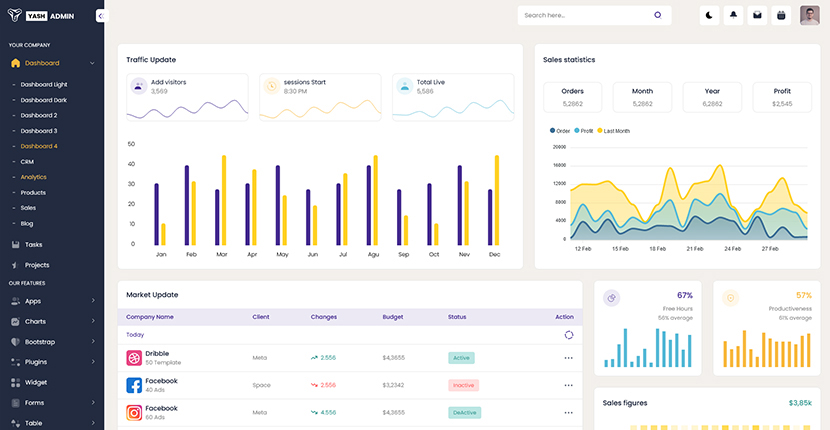Click the search magnifier icon
The width and height of the screenshot is (830, 430).
coord(657,15)
